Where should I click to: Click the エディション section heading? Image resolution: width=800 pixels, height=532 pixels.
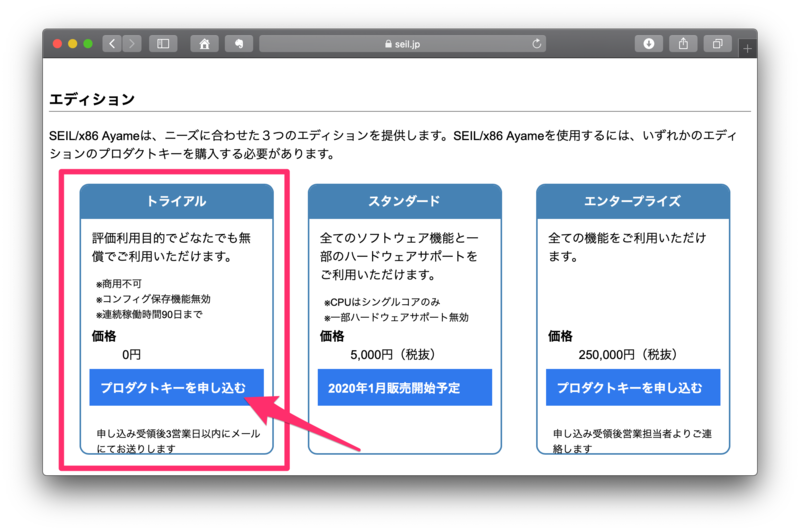click(92, 99)
